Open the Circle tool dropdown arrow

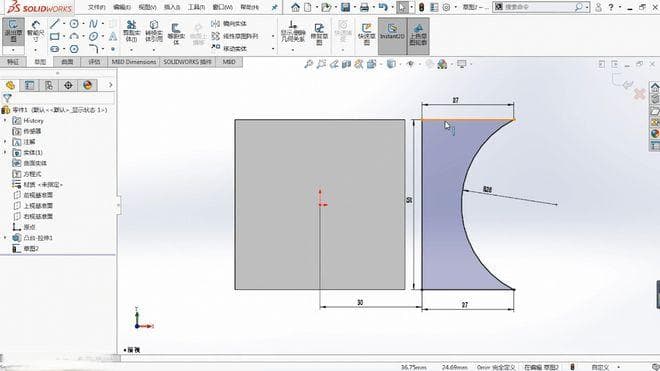(x=83, y=24)
